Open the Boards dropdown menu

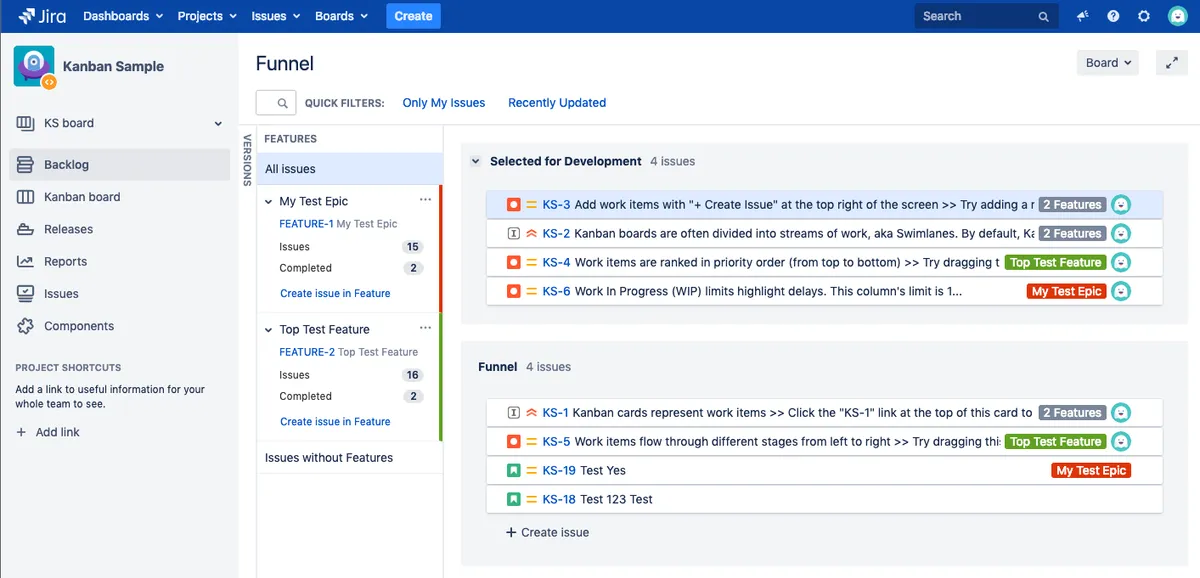341,16
